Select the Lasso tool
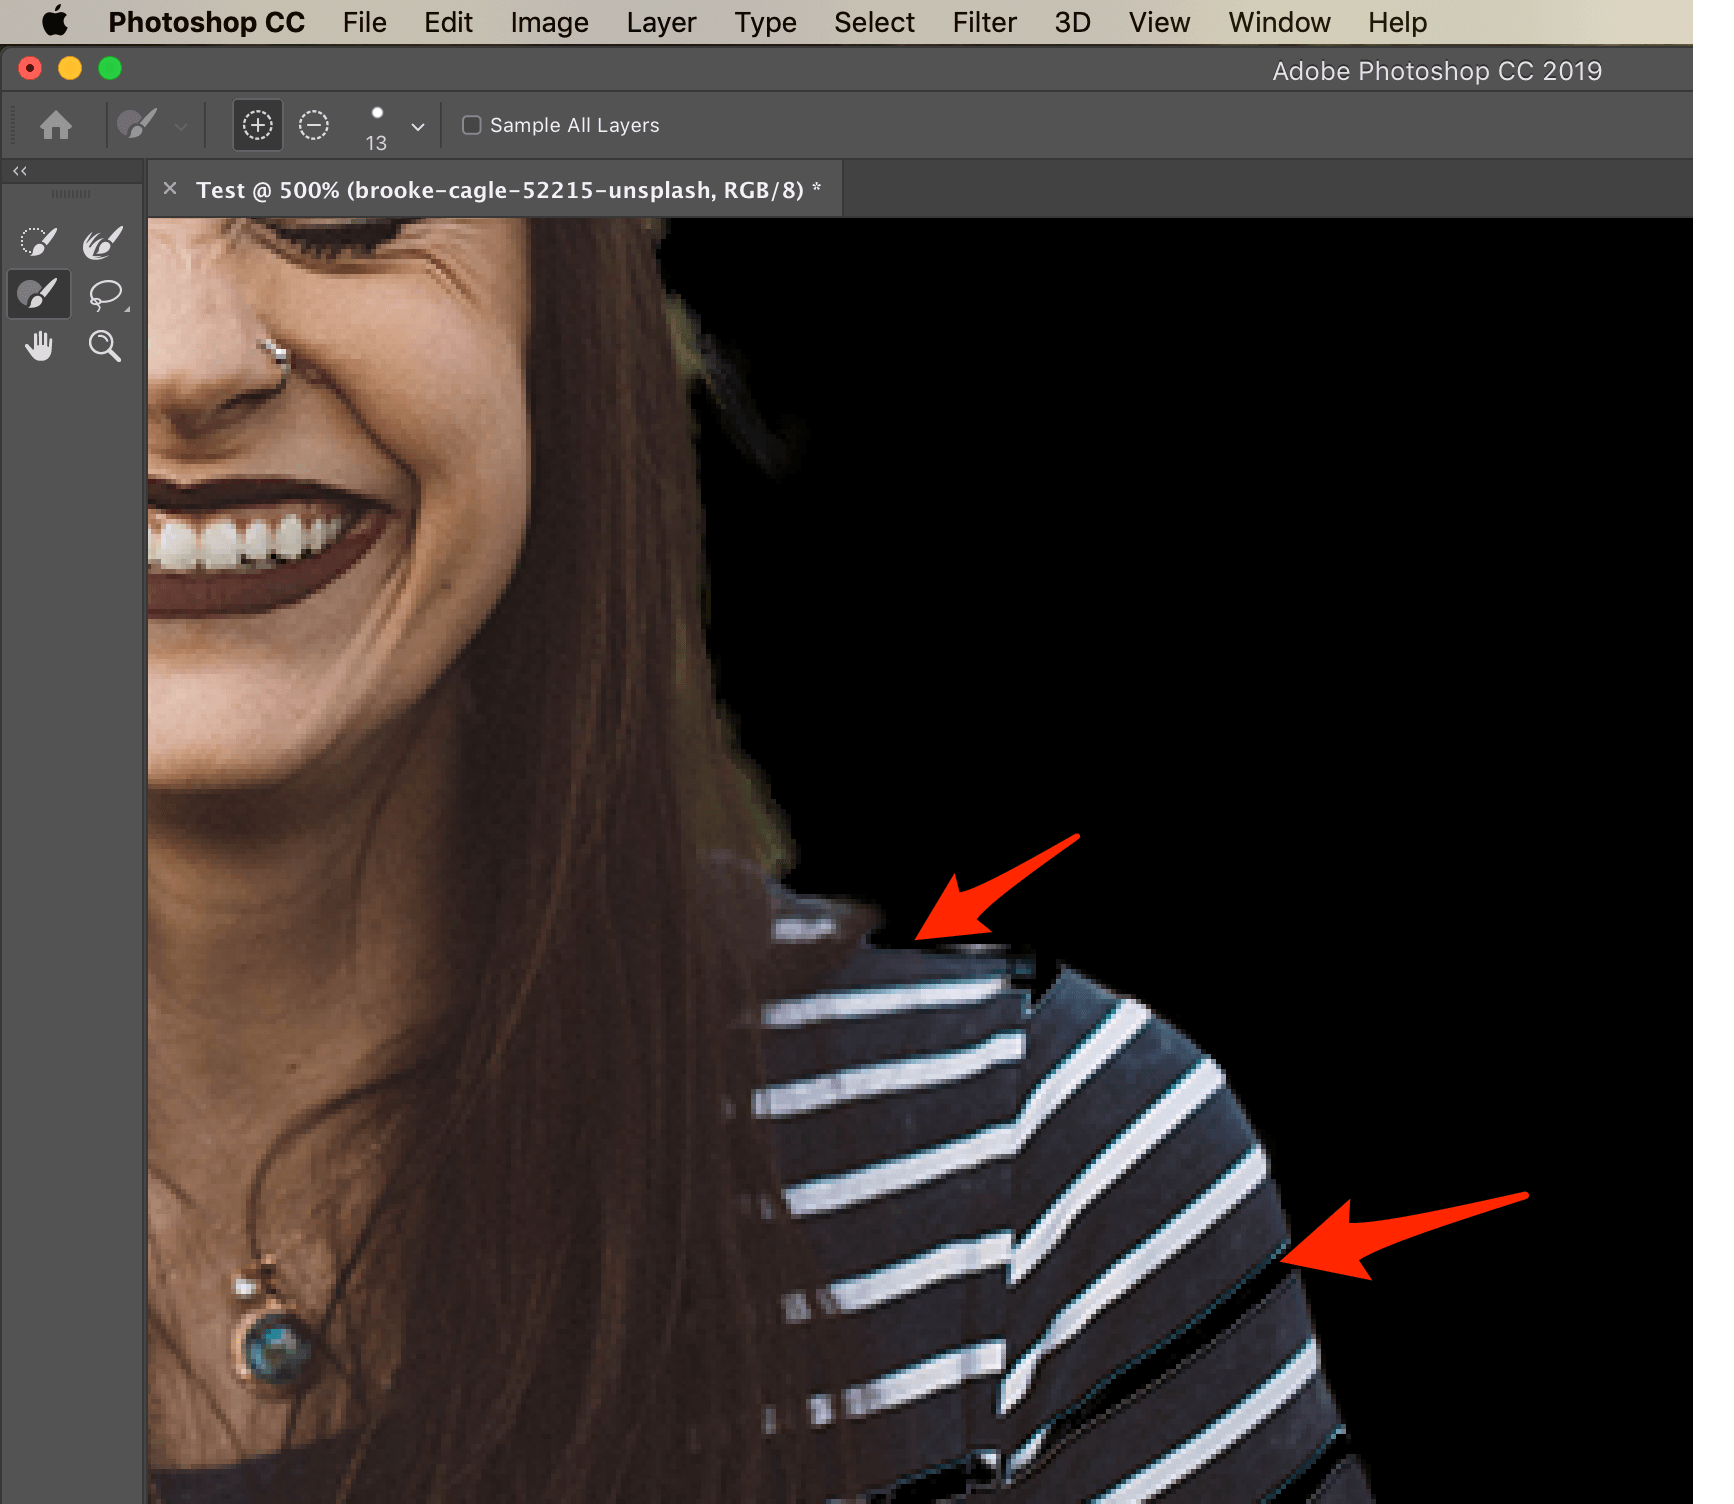 [x=105, y=293]
